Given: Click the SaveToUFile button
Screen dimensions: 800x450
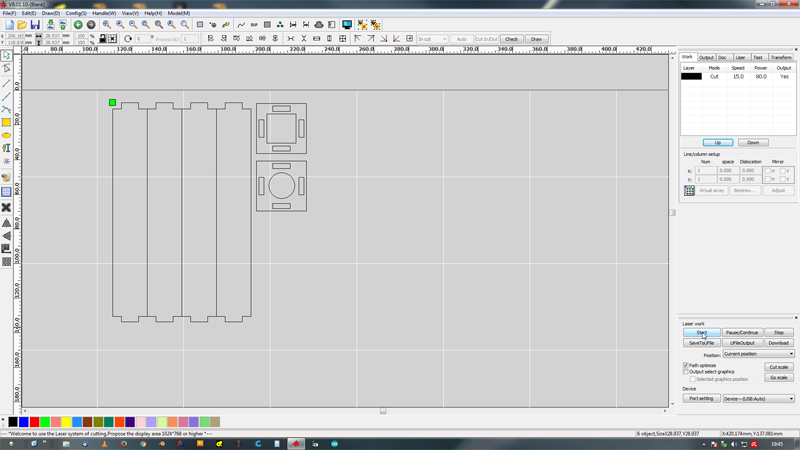Looking at the screenshot, I should [x=702, y=343].
